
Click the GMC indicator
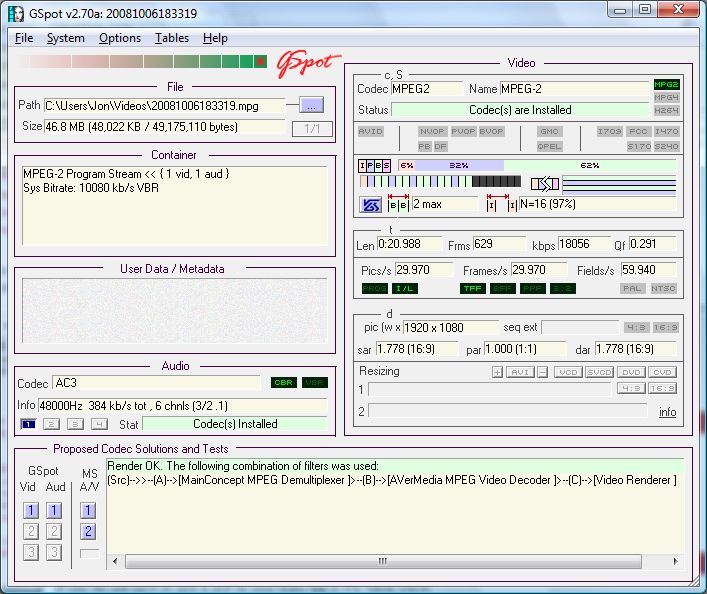pyautogui.click(x=549, y=132)
